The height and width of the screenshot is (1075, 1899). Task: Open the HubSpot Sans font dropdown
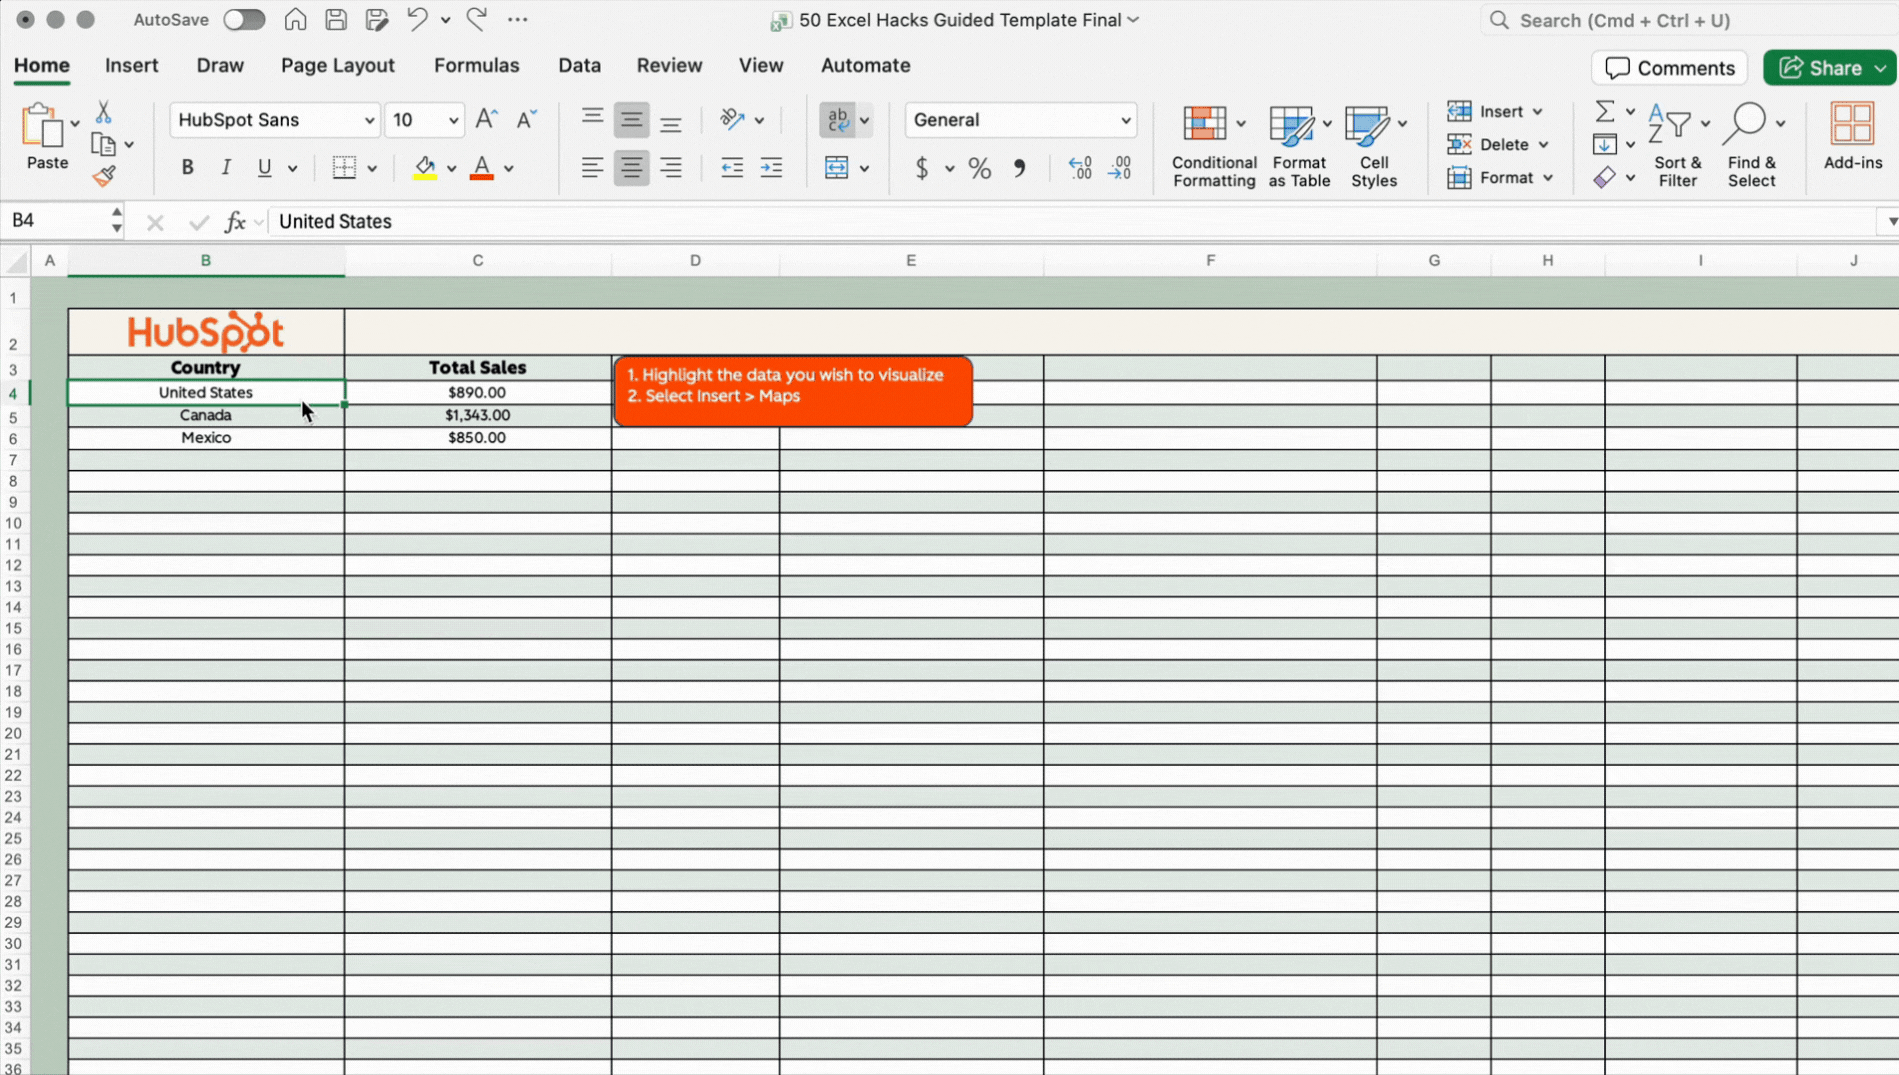pyautogui.click(x=369, y=121)
